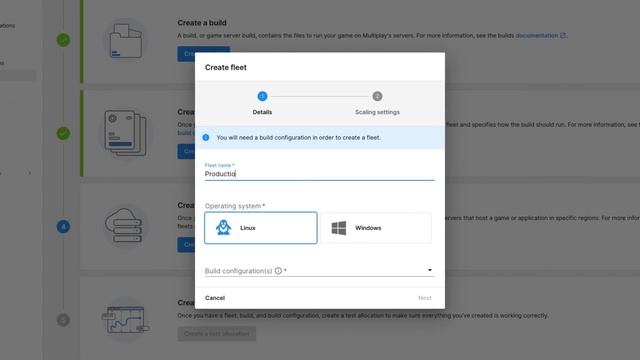Click the Windows logo icon
Screen dimensions: 640x360
(x=339, y=228)
